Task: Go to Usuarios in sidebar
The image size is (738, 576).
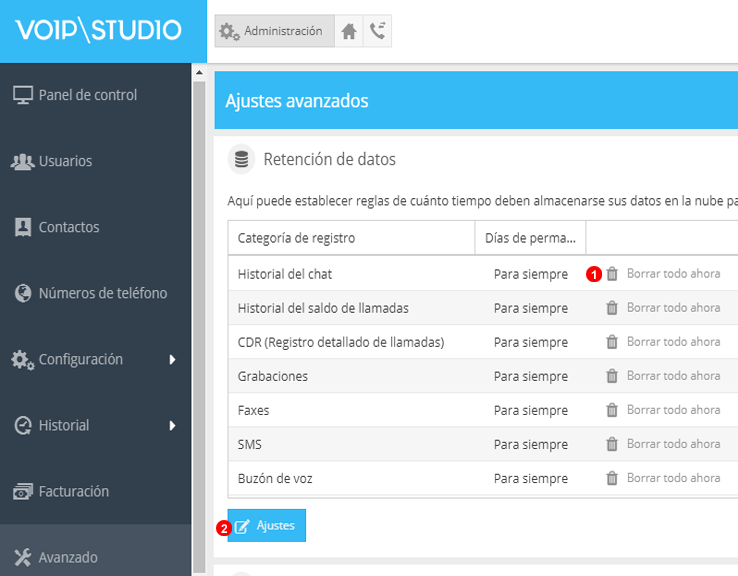Action: click(x=65, y=161)
